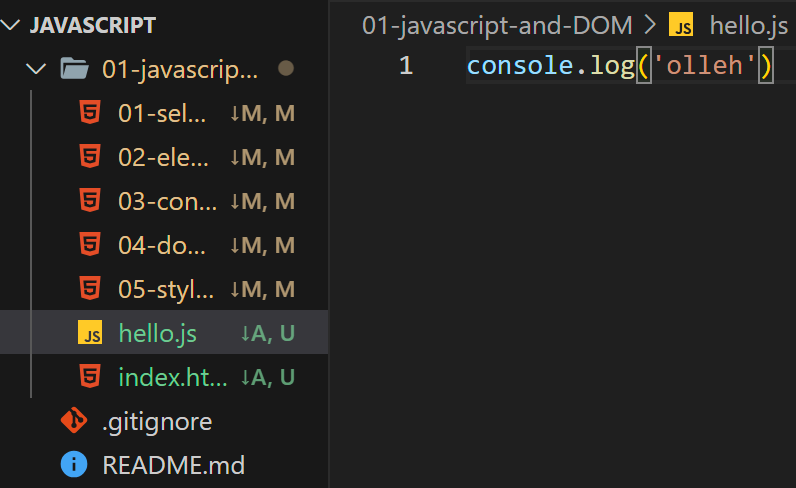Screen dimensions: 796x488
Task: Click the word console in the editor
Action: click(520, 66)
